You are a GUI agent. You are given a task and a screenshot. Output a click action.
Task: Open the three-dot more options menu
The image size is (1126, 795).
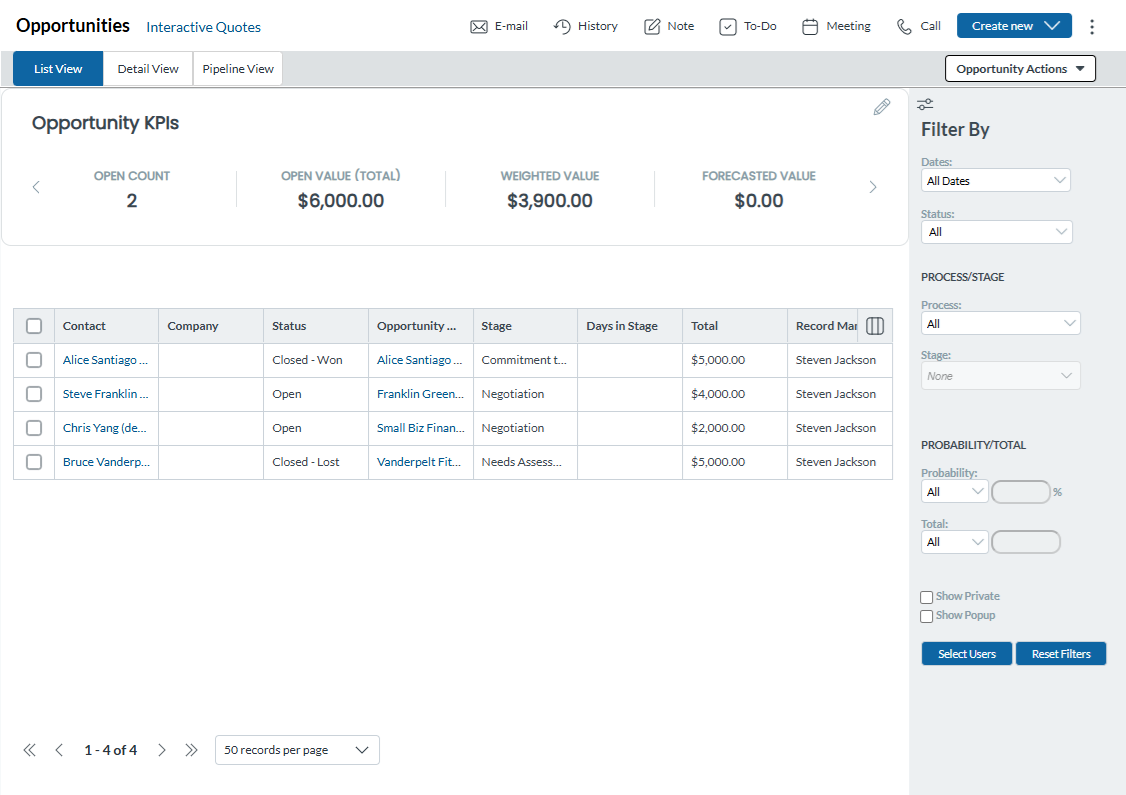click(1092, 27)
